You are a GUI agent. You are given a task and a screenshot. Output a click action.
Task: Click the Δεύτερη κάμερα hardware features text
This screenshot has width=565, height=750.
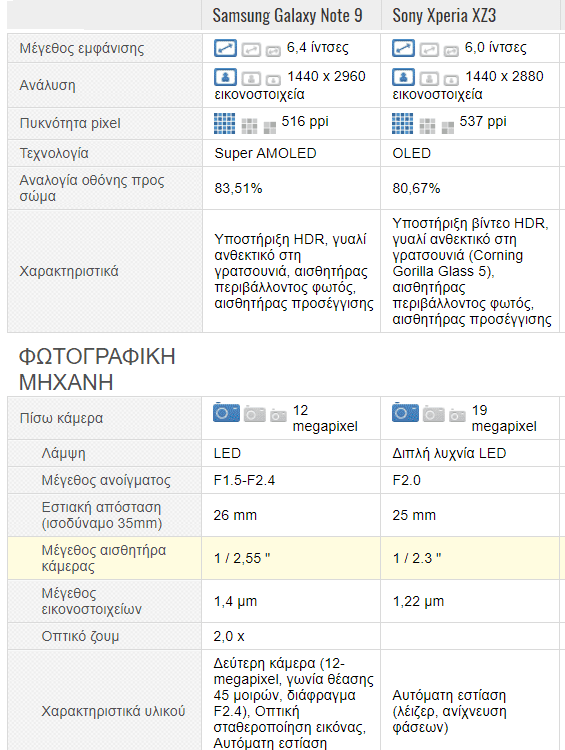point(294,703)
